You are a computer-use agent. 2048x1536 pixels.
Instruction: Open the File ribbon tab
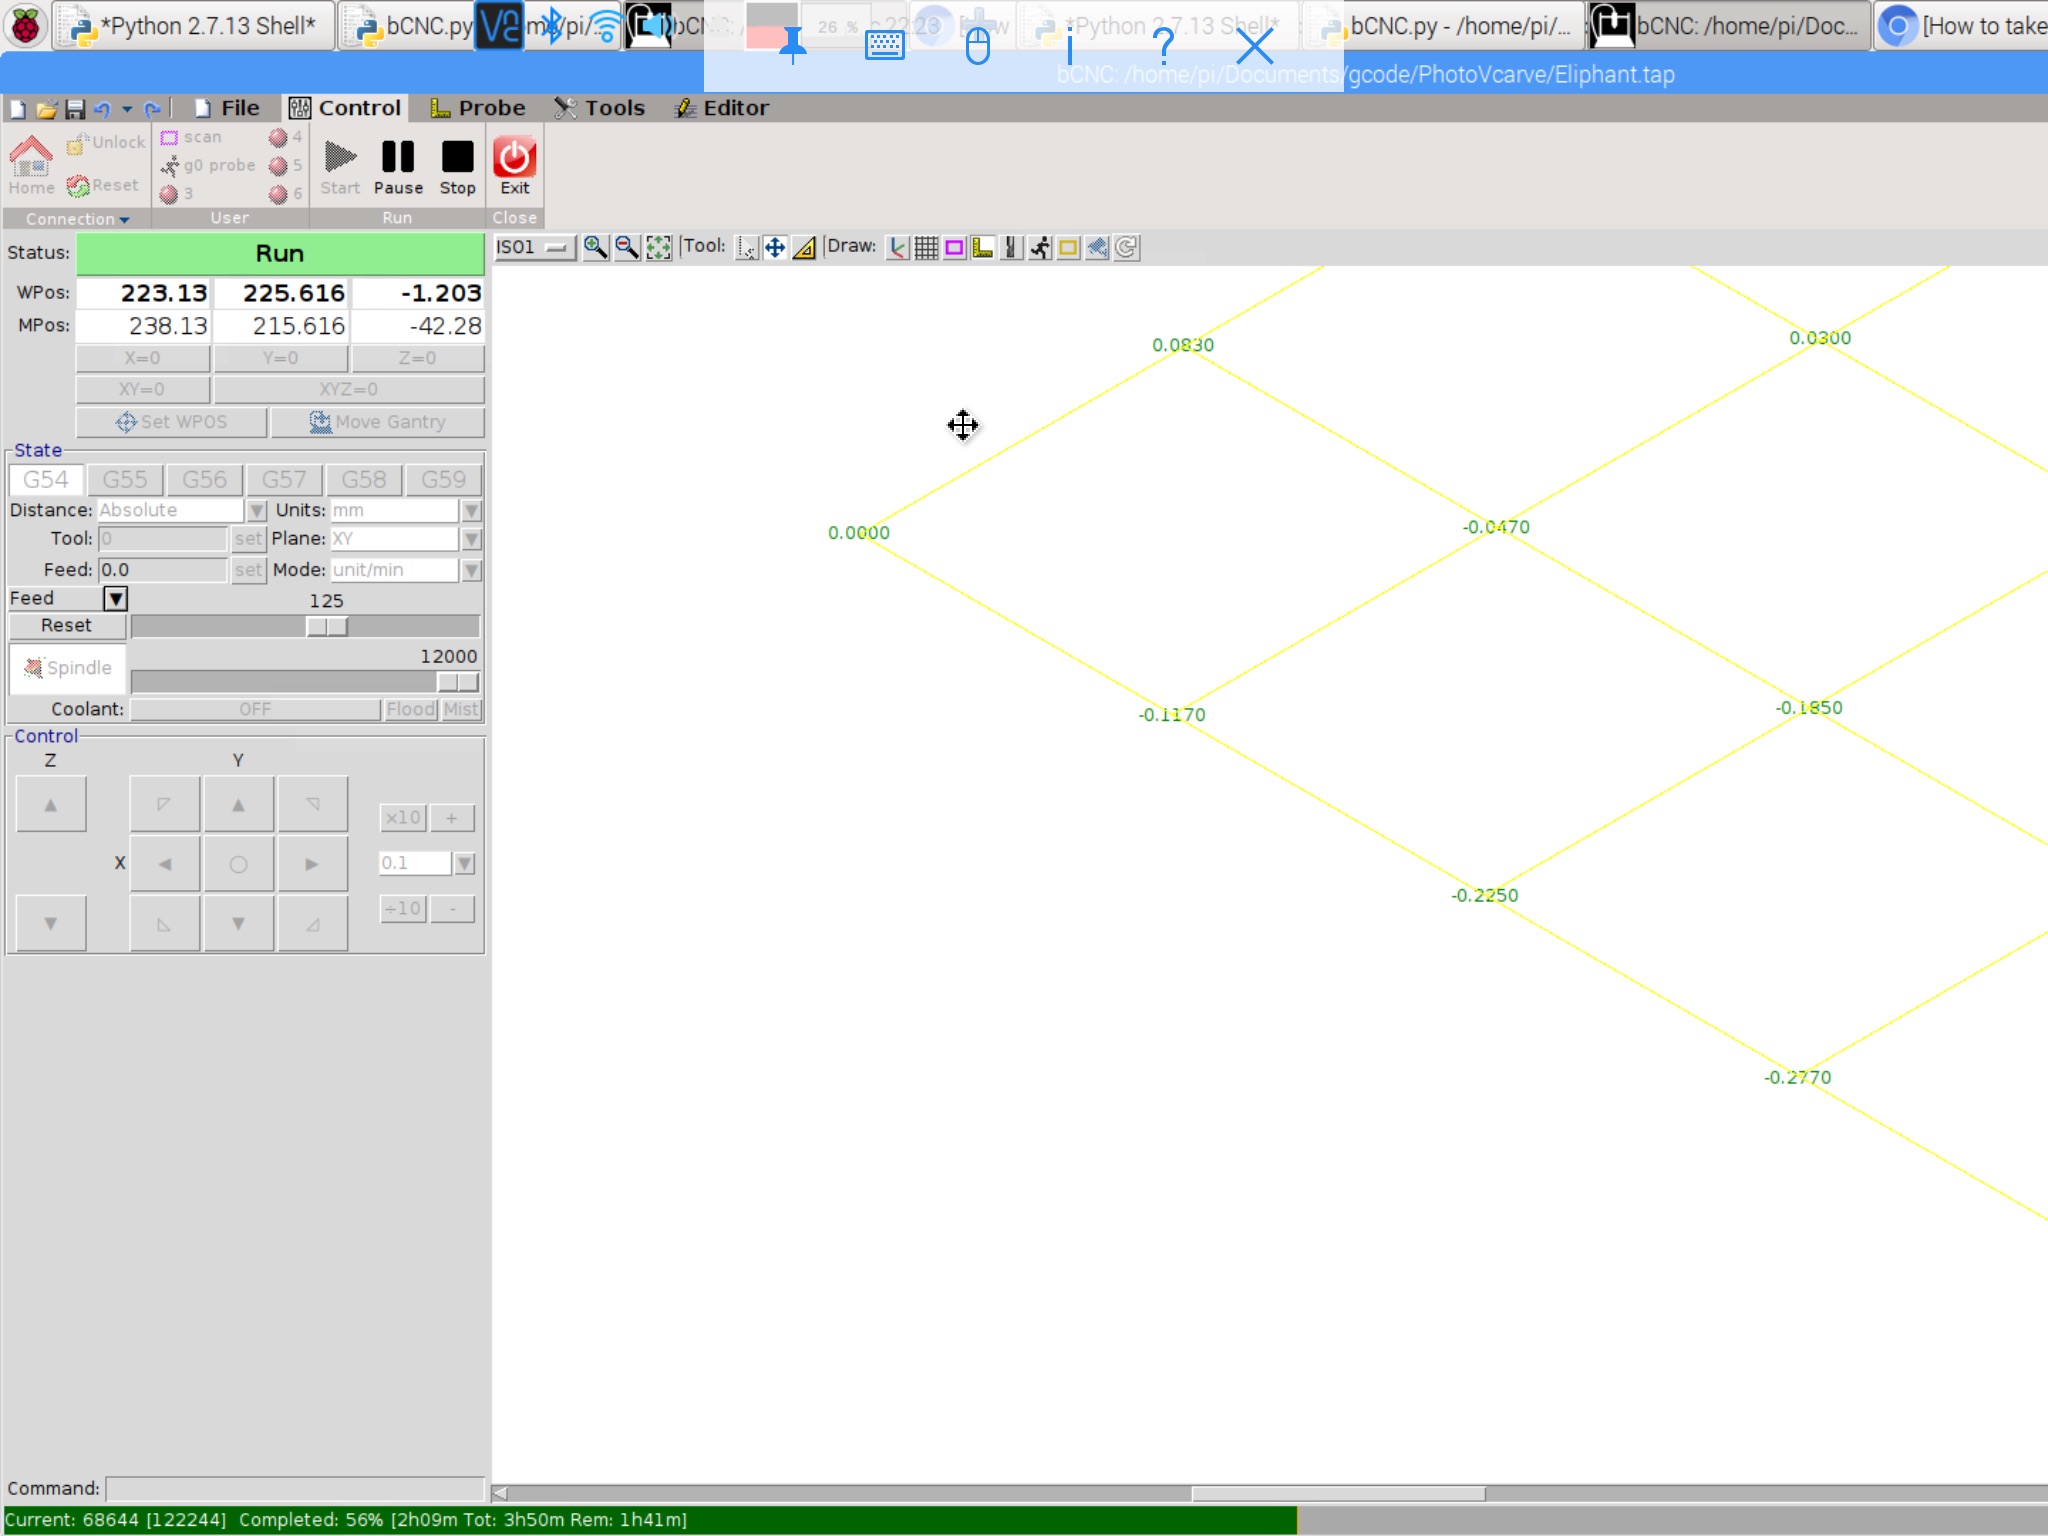227,108
